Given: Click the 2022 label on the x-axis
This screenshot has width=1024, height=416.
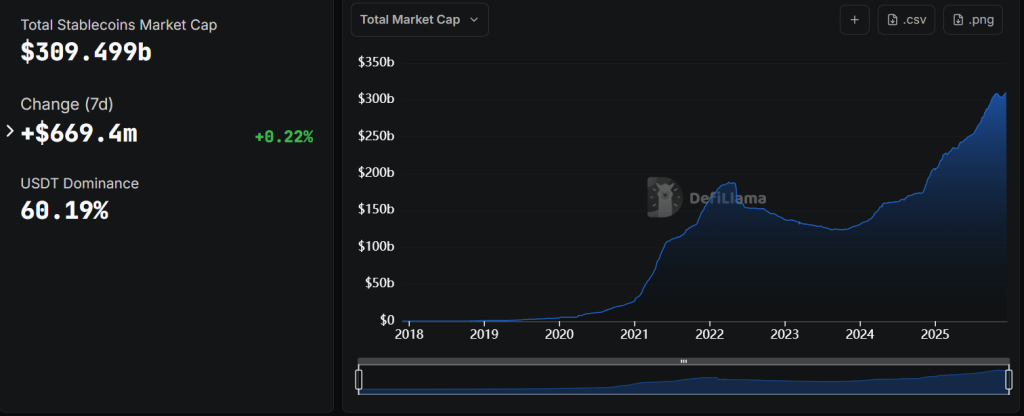Looking at the screenshot, I should 709,334.
